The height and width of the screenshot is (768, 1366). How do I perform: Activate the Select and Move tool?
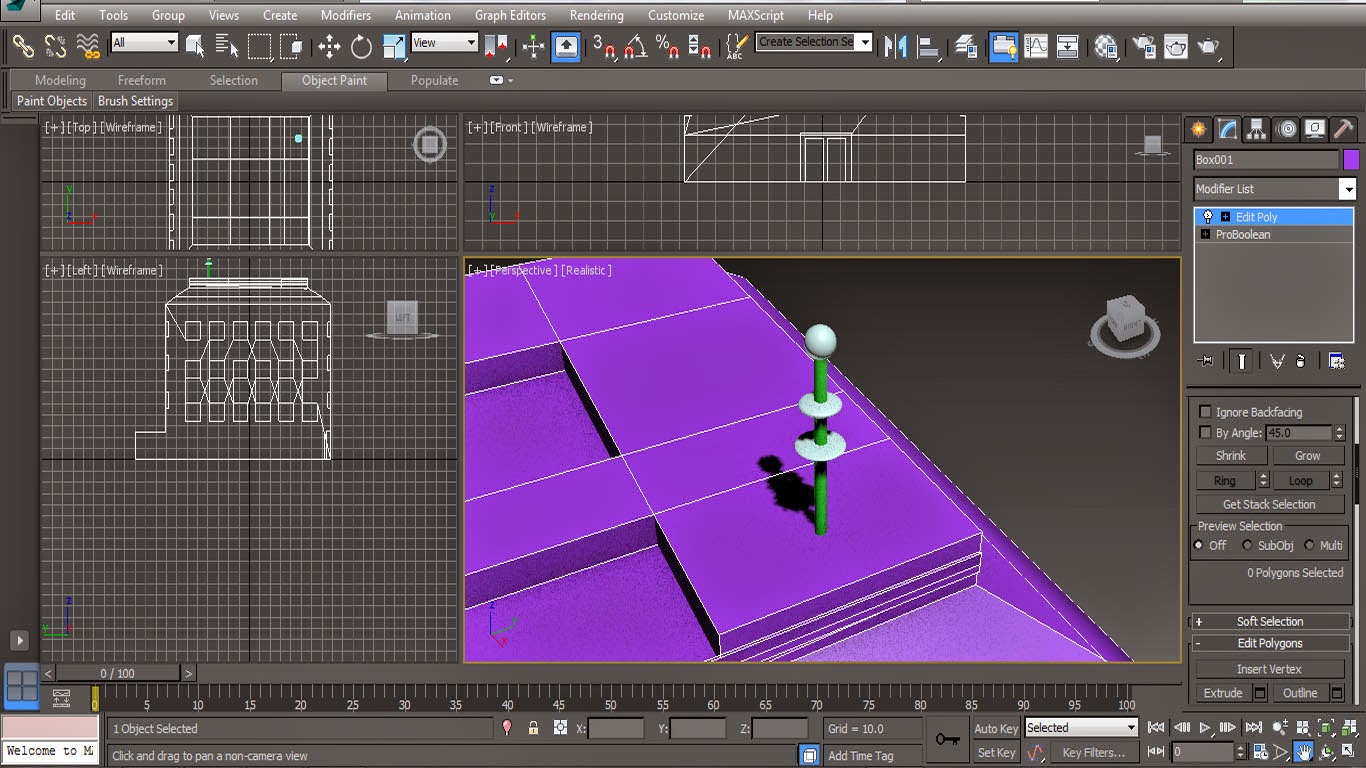(x=329, y=46)
